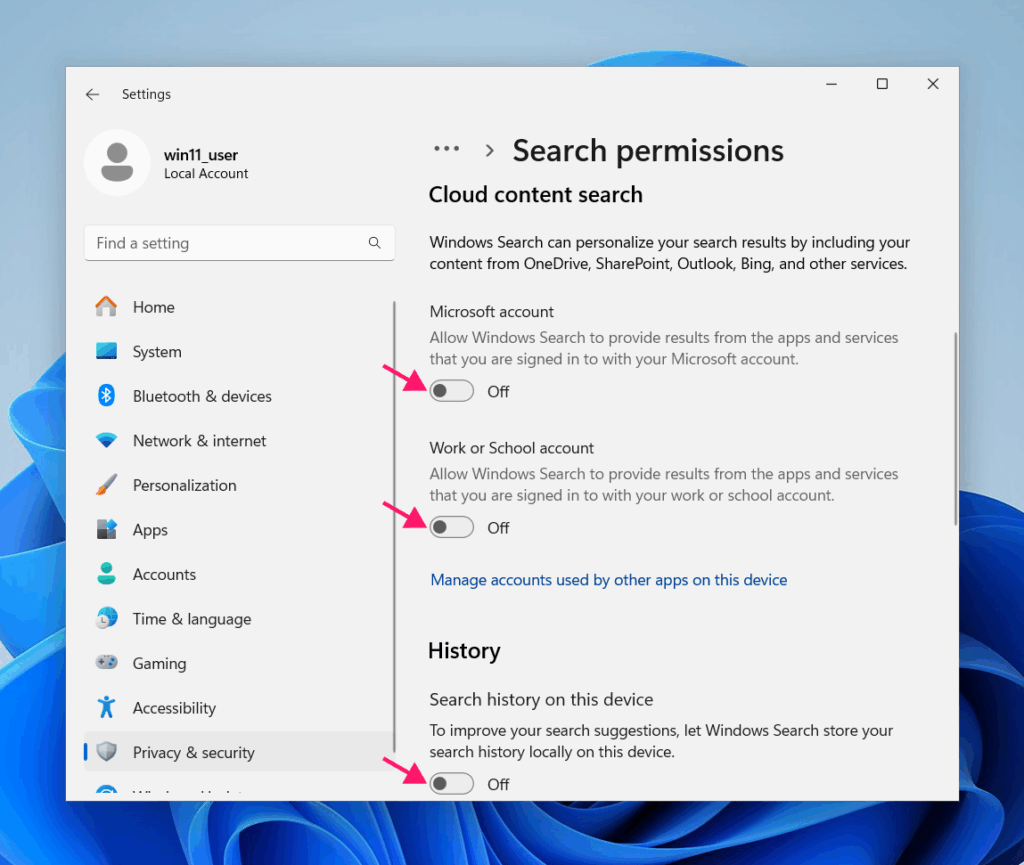Click the Microsoft account label
Screen dimensions: 1024x865
(x=492, y=311)
